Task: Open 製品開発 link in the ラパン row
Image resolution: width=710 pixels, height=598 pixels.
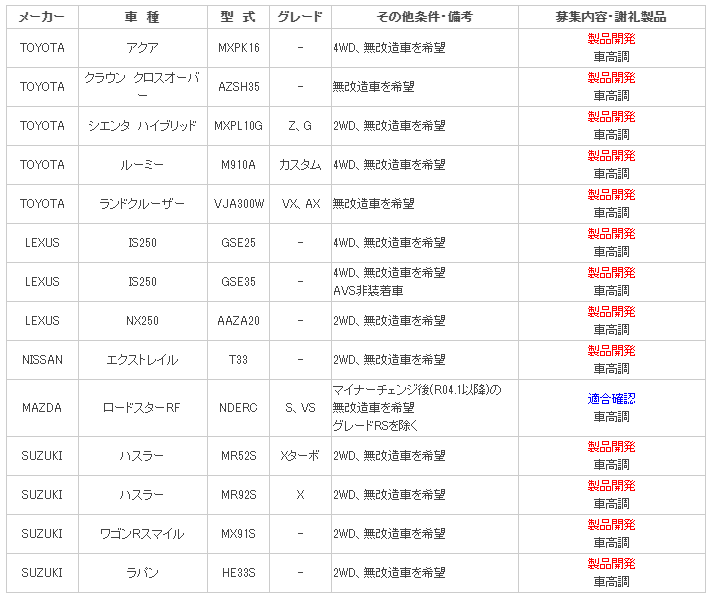Action: click(611, 564)
